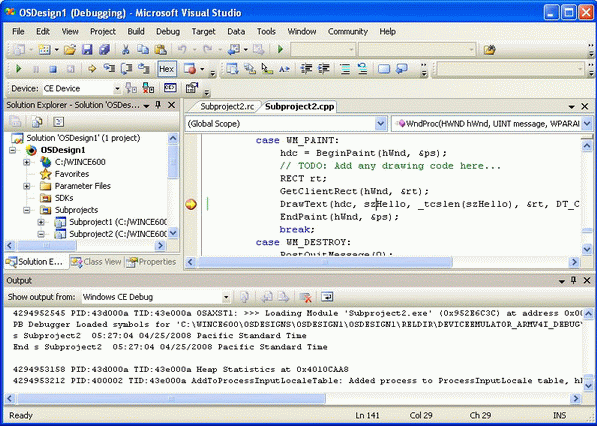
Task: Collapse the Subproject2 tree node
Action: tap(41, 235)
